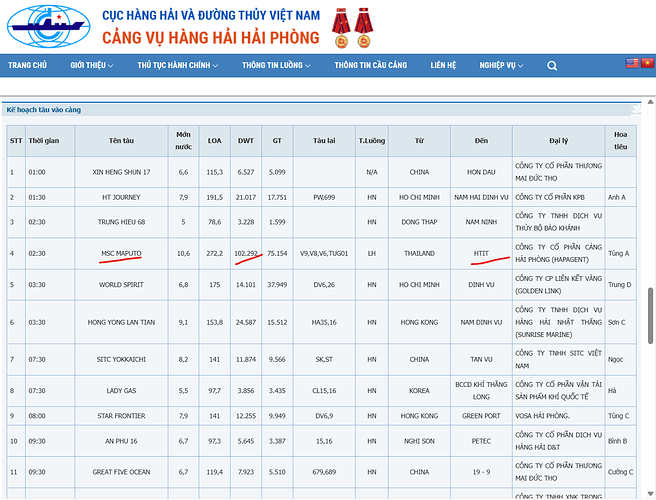Click the Cảng Vụ Hàng Hải Hải Phòng title
The height and width of the screenshot is (500, 656).
(211, 38)
